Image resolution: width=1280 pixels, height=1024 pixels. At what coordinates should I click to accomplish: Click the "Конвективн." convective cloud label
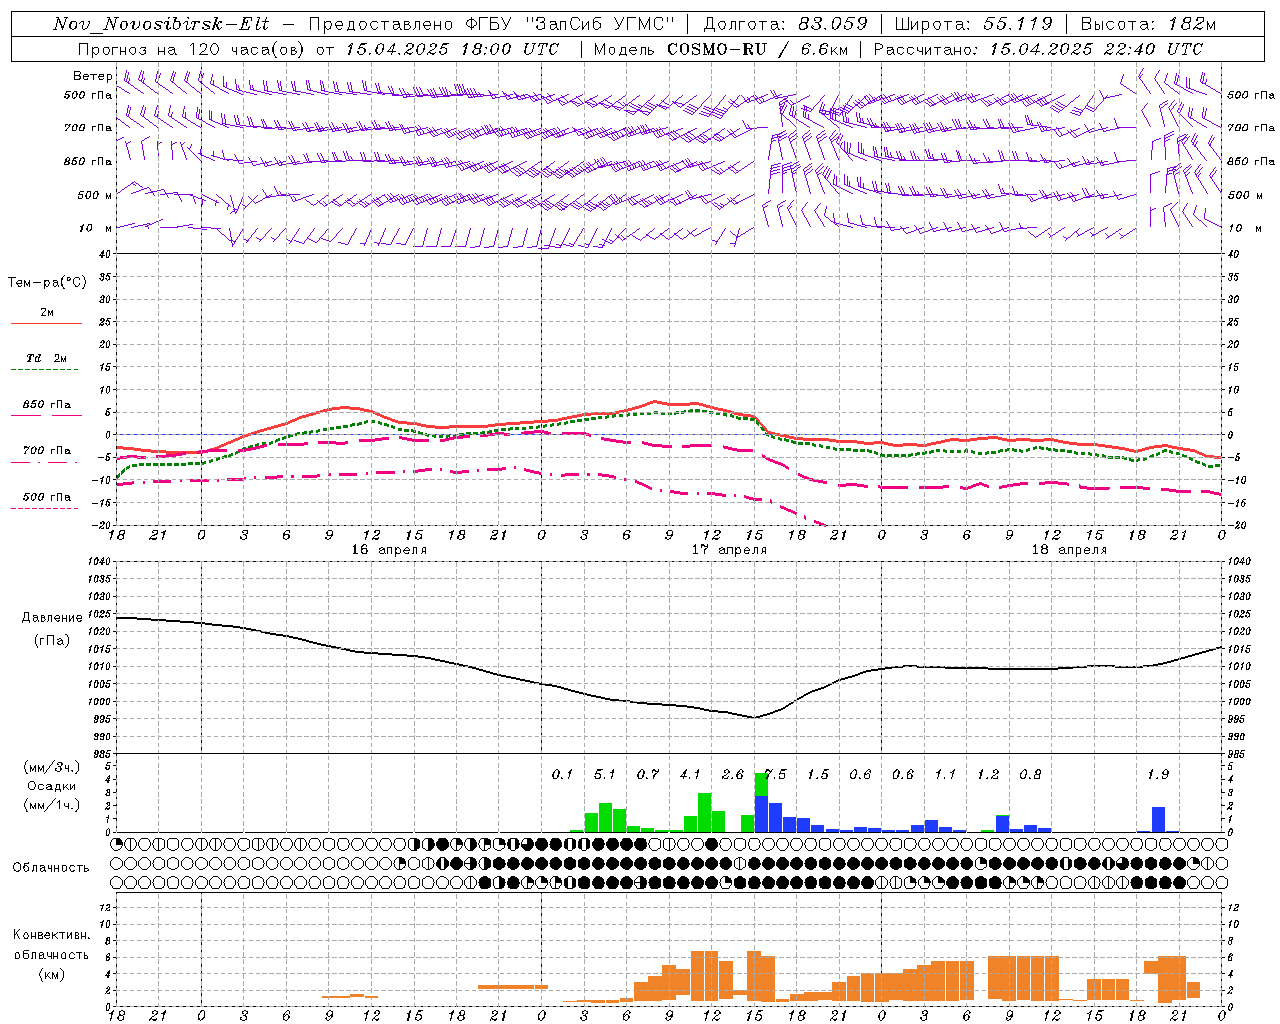coord(51,935)
